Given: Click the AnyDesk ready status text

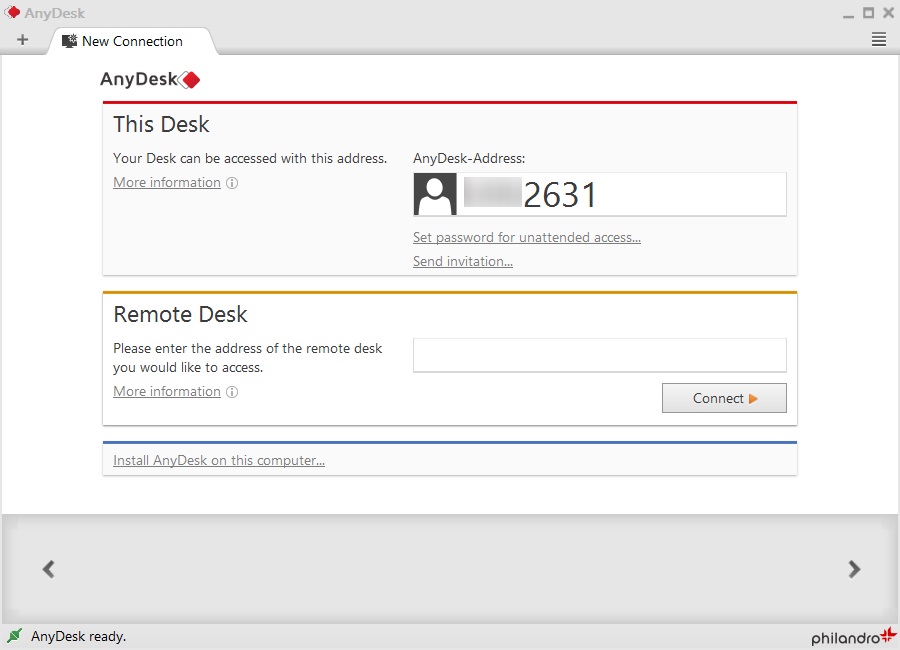Looking at the screenshot, I should tap(79, 636).
